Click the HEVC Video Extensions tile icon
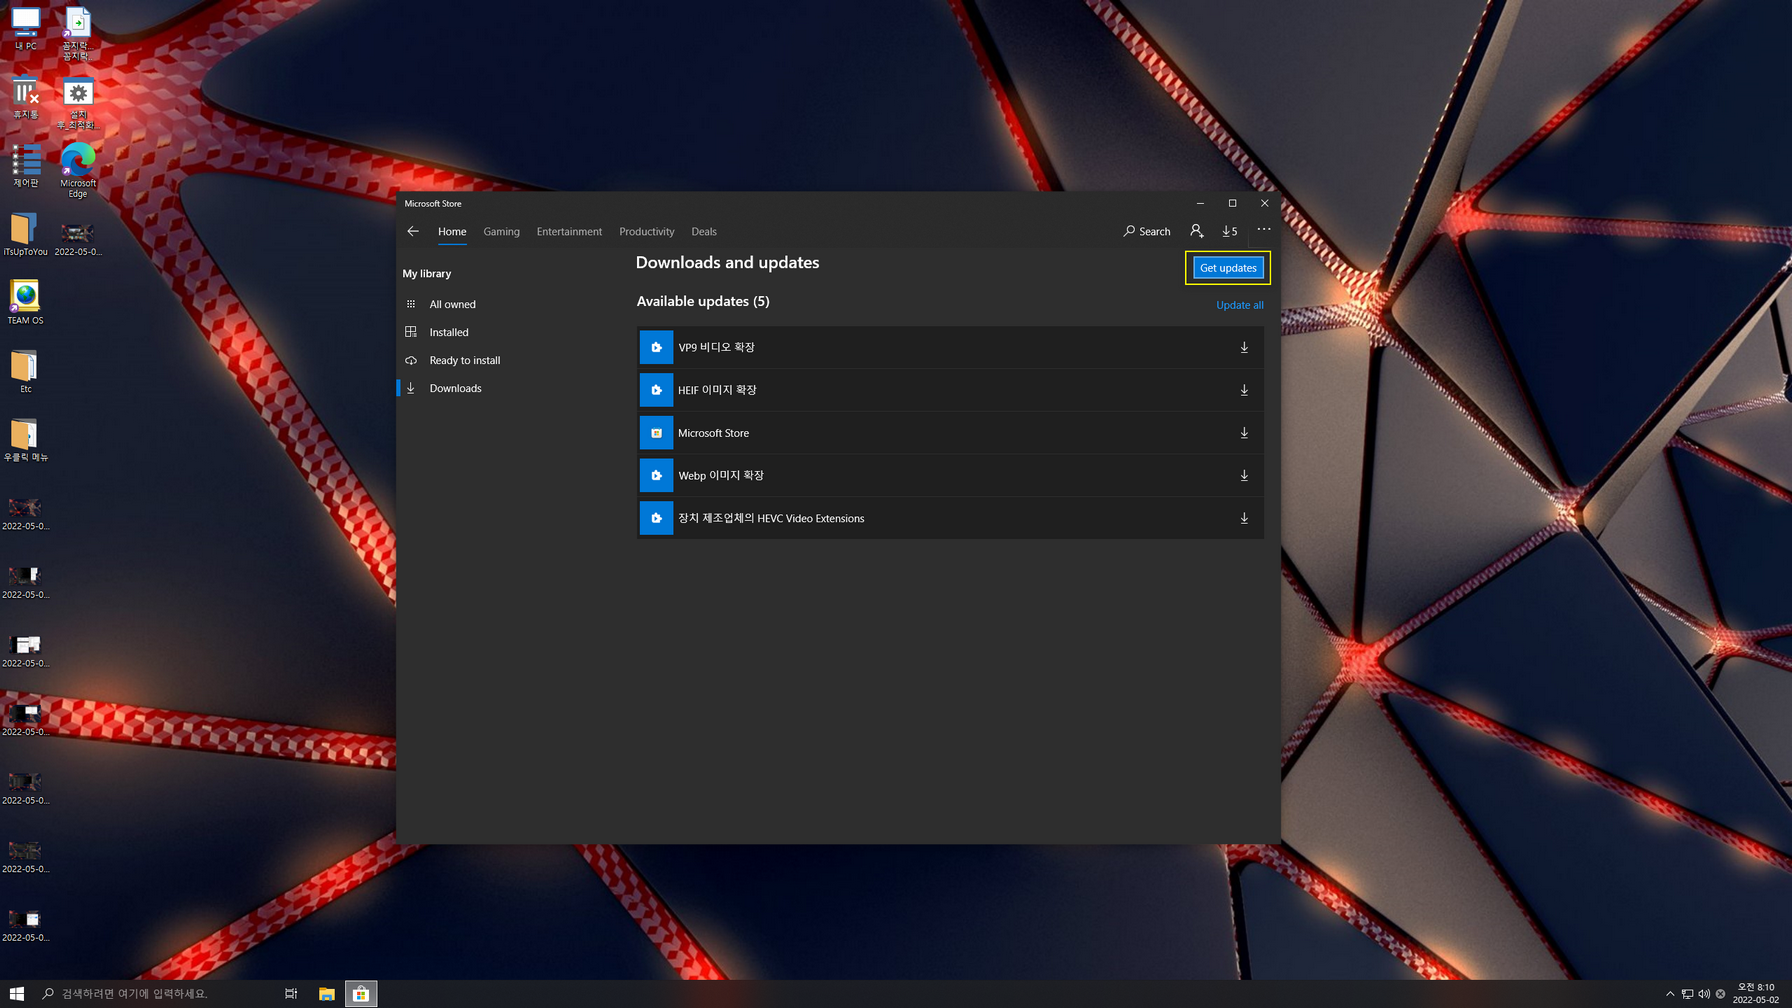This screenshot has width=1792, height=1008. coord(656,518)
